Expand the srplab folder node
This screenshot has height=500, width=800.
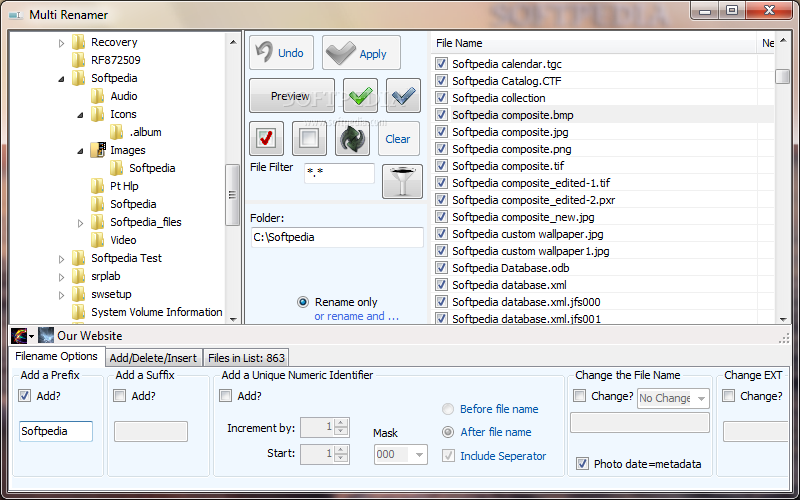click(x=61, y=277)
